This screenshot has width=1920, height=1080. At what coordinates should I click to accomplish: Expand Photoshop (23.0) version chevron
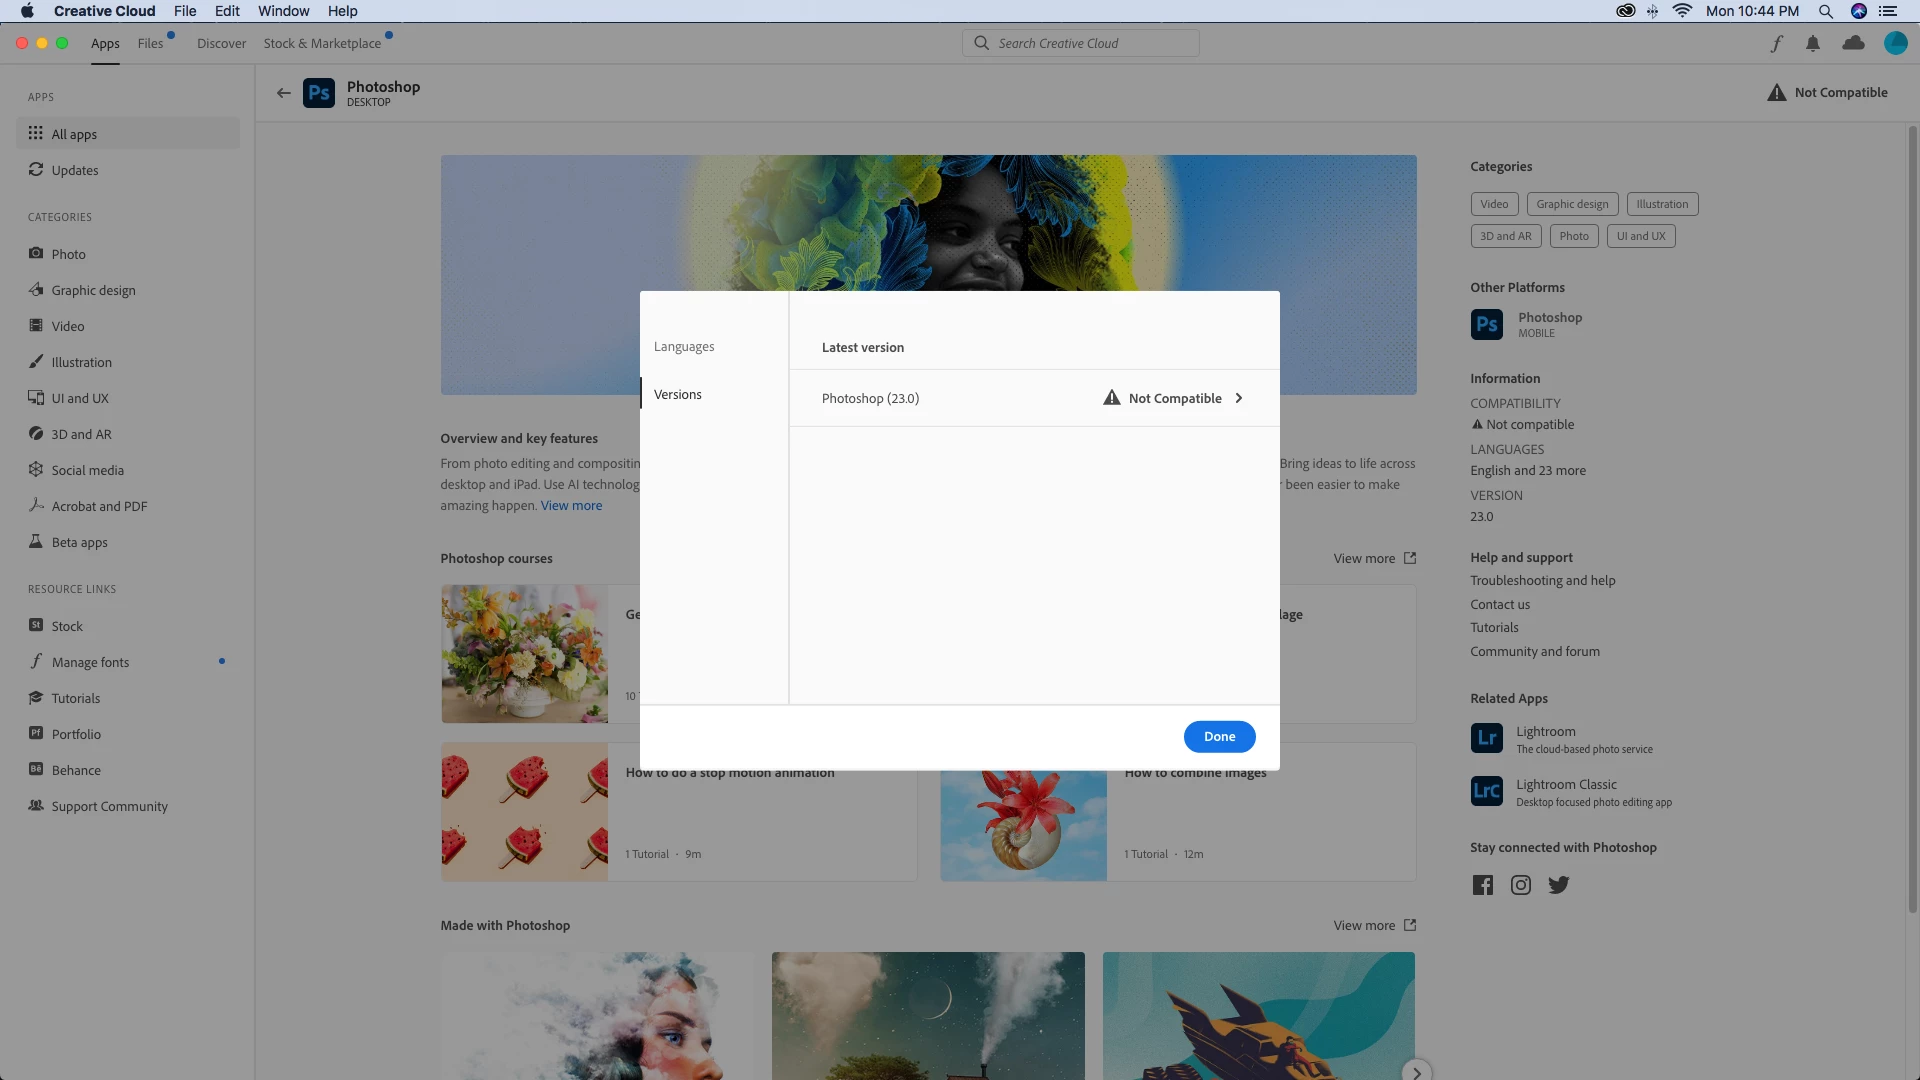[1238, 398]
